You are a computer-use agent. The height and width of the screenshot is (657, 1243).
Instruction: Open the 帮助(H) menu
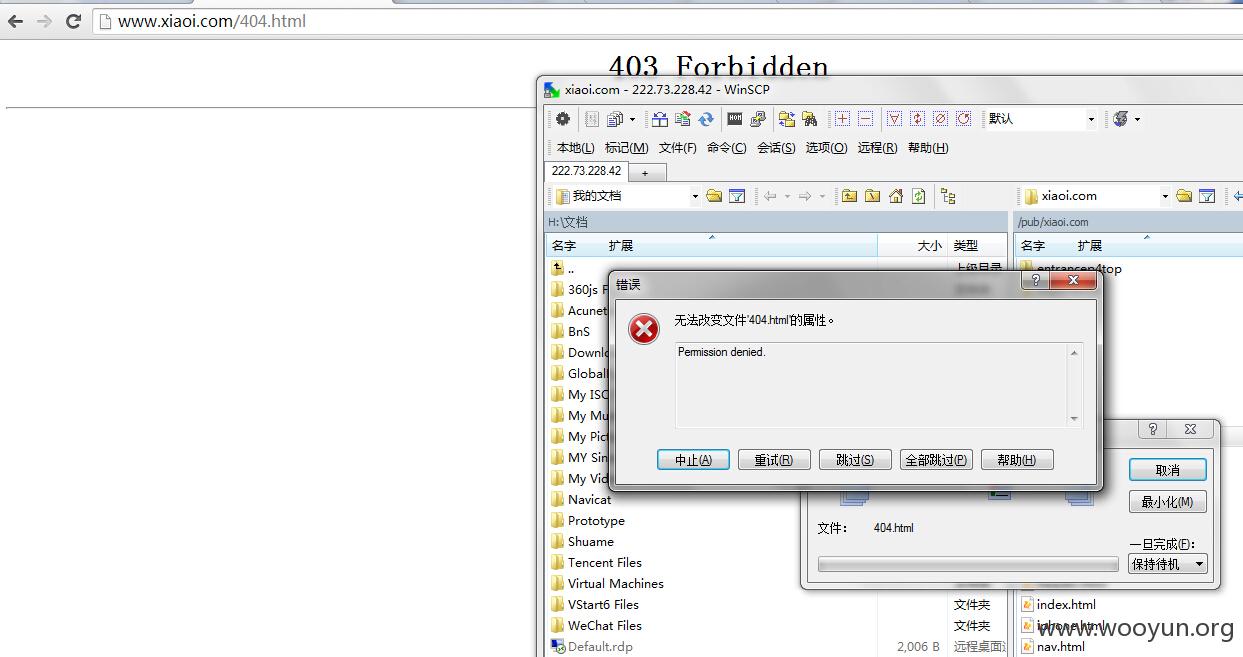(x=928, y=148)
